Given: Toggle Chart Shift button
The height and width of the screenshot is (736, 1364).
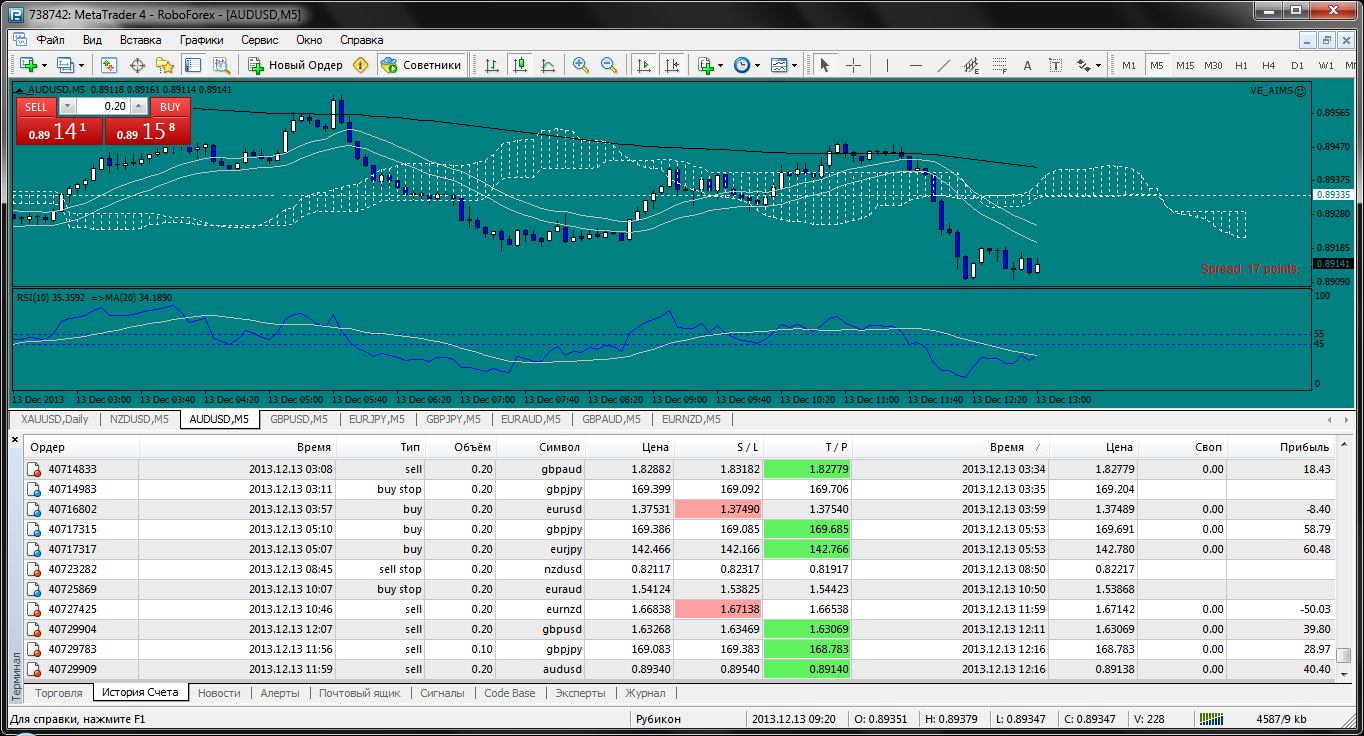Looking at the screenshot, I should click(x=671, y=65).
